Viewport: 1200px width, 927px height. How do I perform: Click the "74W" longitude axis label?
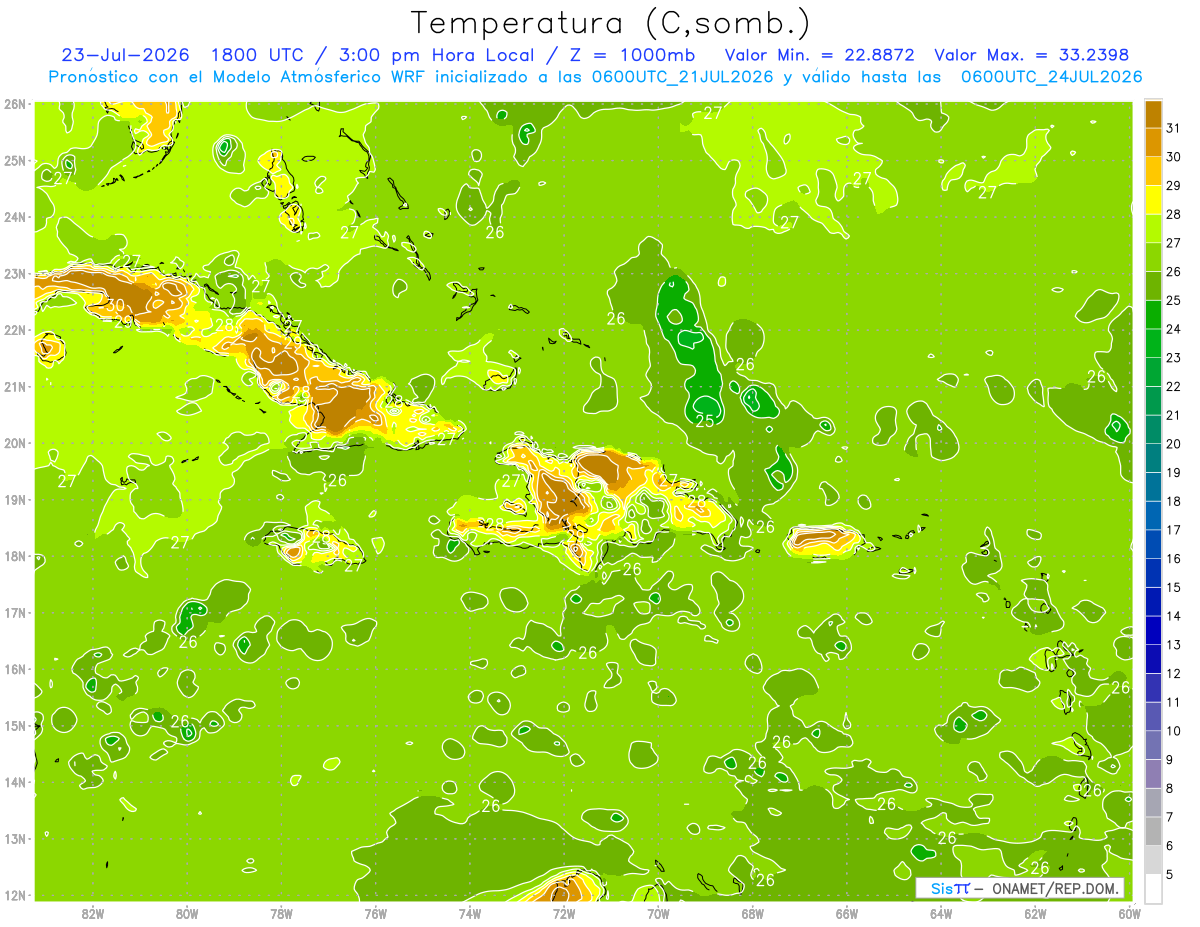pos(470,912)
